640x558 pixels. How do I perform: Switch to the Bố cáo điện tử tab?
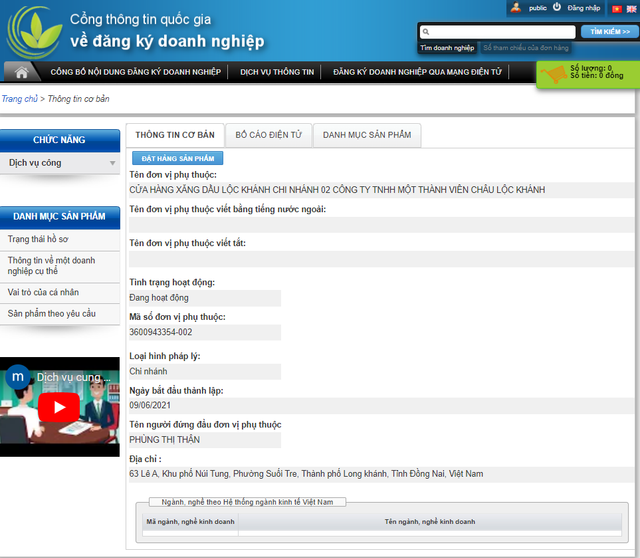click(268, 134)
